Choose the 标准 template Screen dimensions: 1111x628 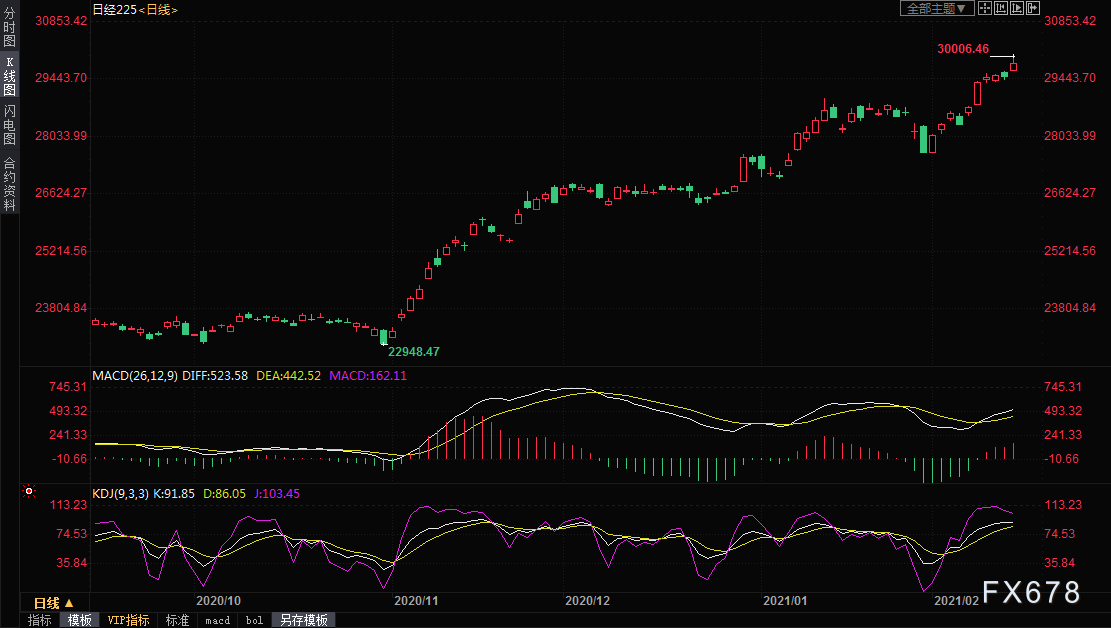177,620
